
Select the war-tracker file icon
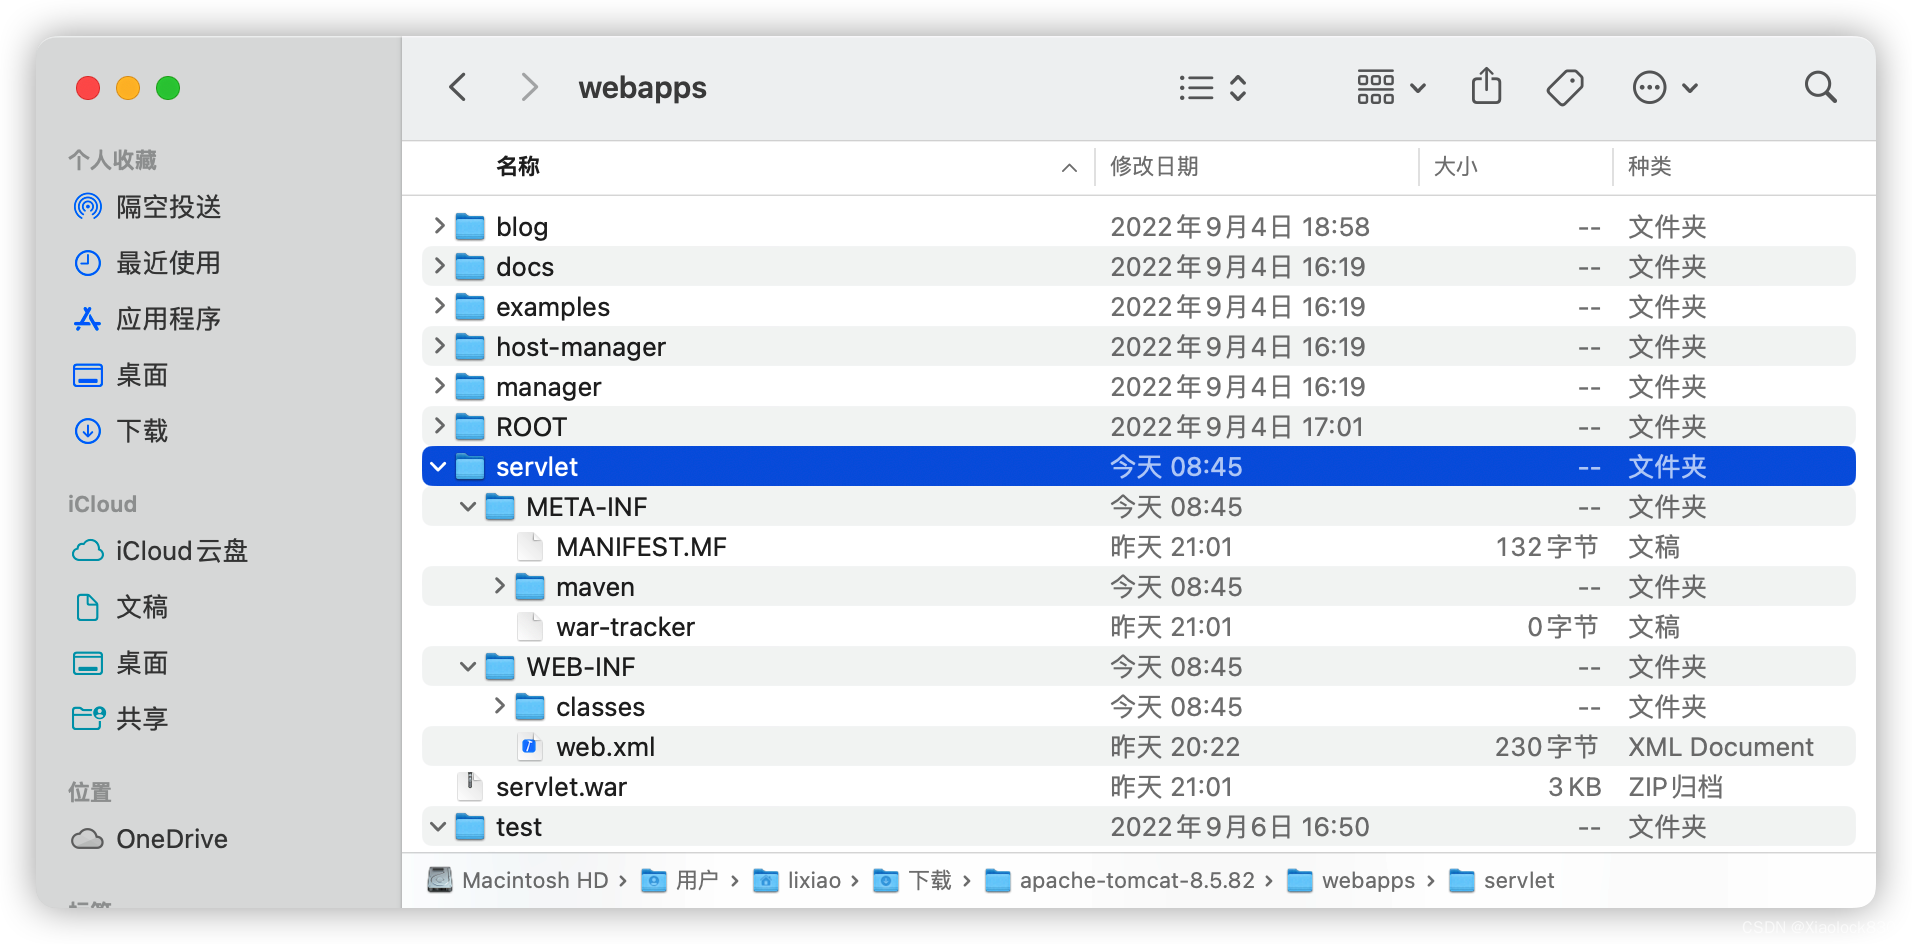tap(530, 627)
